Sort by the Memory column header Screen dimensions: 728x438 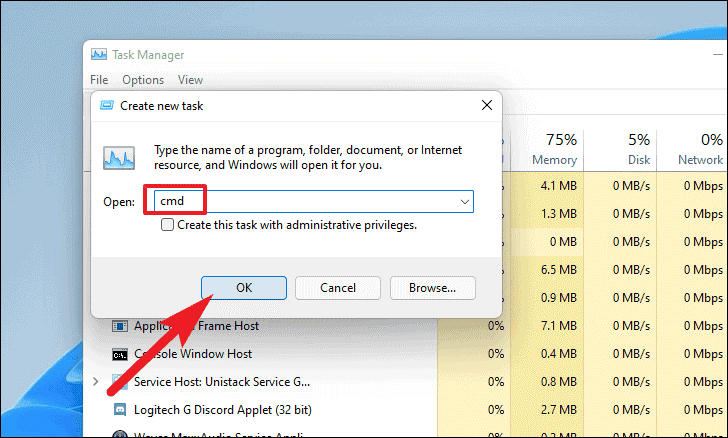554,149
